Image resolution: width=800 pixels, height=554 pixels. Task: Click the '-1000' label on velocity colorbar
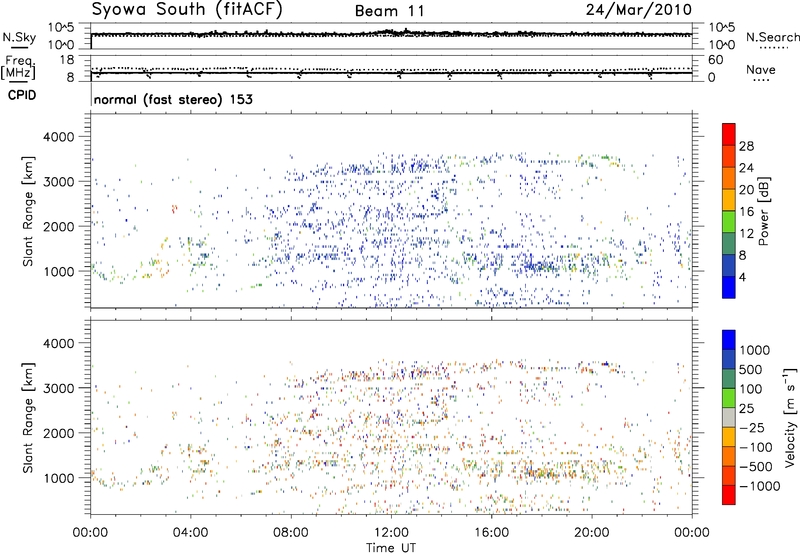[x=759, y=486]
